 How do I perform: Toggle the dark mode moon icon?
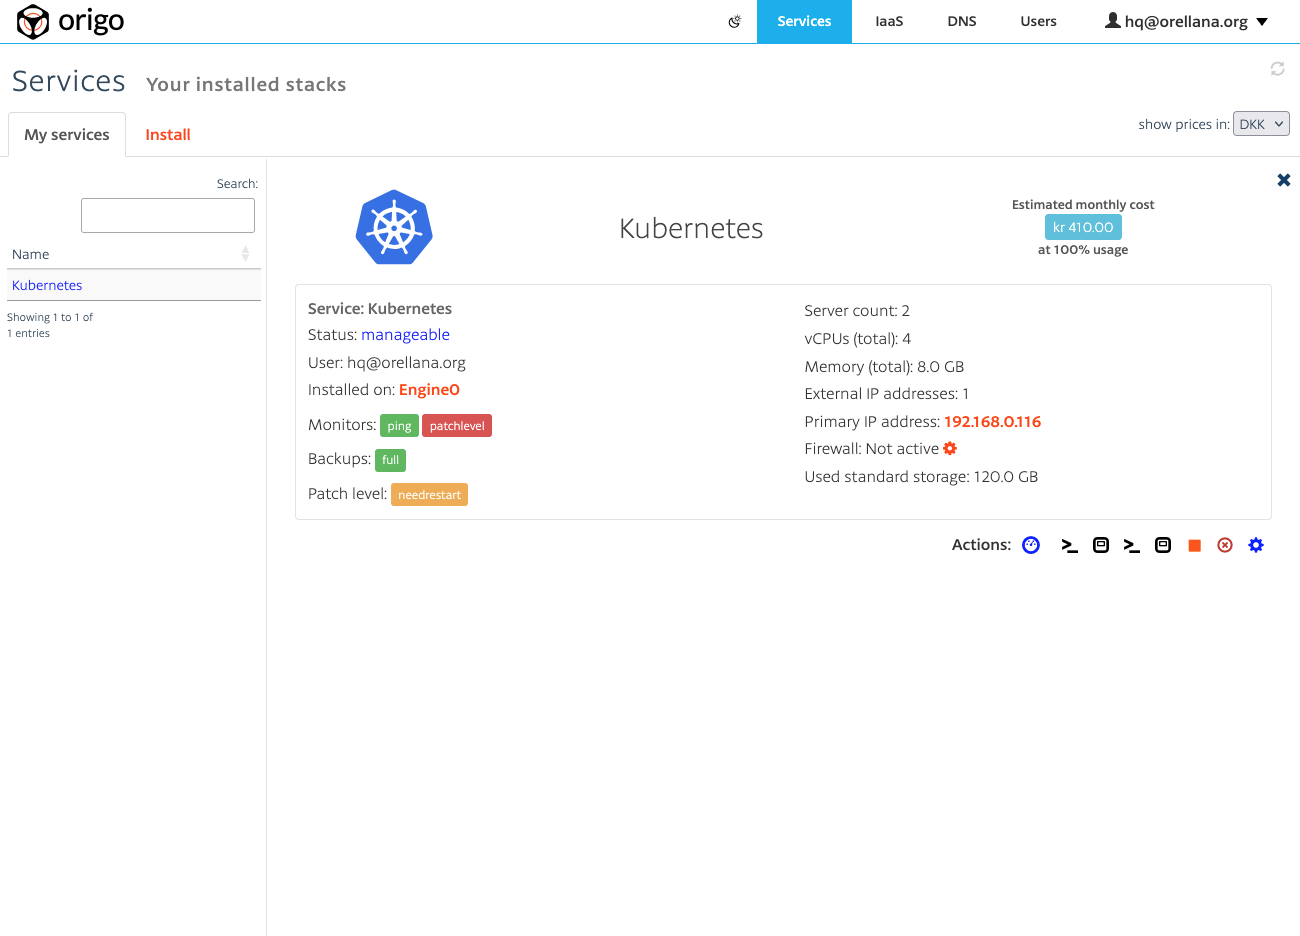[x=735, y=21]
